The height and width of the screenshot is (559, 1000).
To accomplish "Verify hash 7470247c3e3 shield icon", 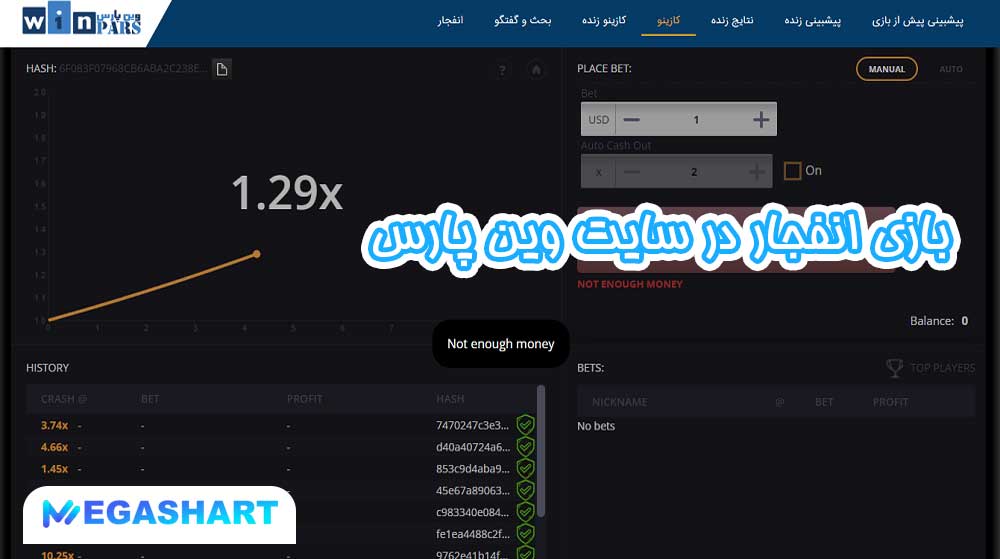I will 526,425.
